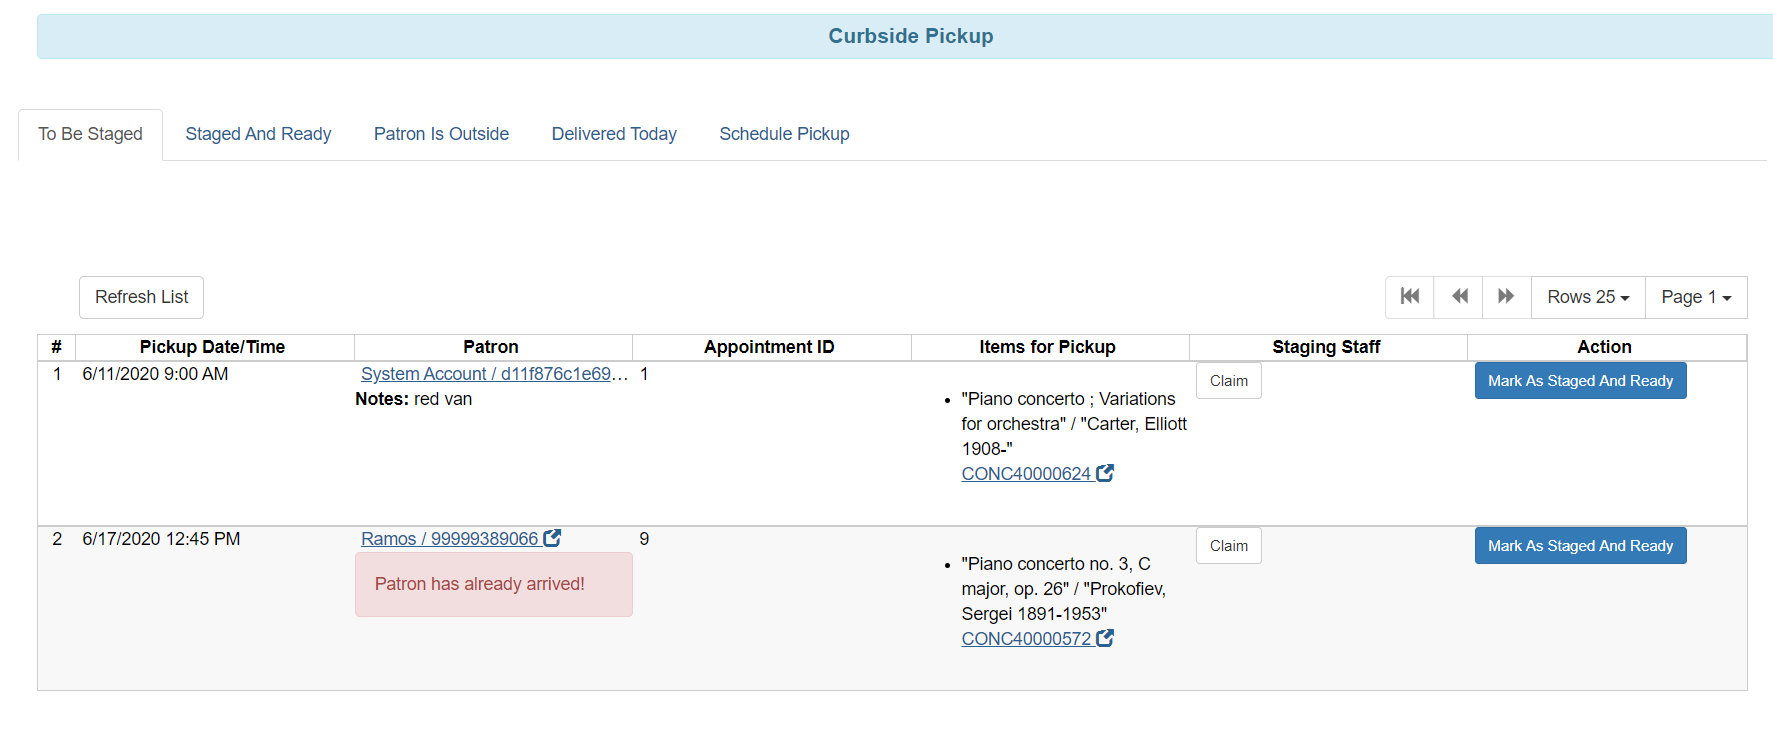View the Delivered Today tab

pyautogui.click(x=613, y=133)
